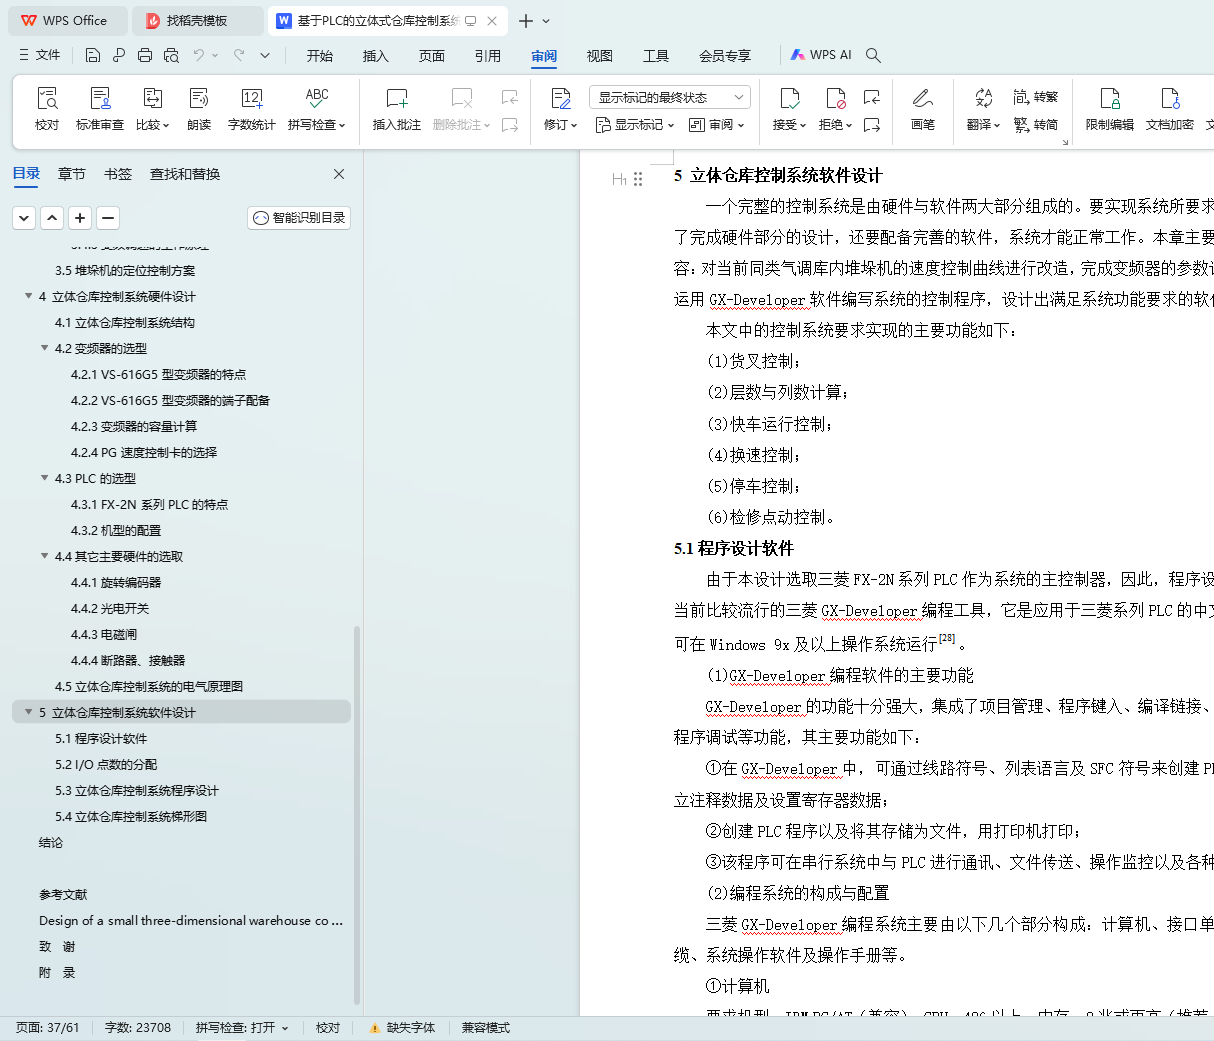Screen dimensions: 1214x1041
Task: Collapse the 4.2 变频器的选型 node
Action: tap(44, 348)
